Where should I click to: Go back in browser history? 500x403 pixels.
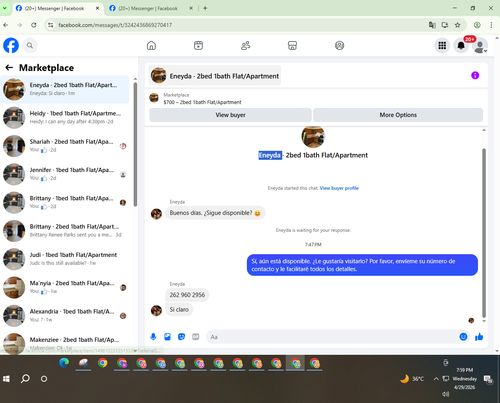[6, 25]
